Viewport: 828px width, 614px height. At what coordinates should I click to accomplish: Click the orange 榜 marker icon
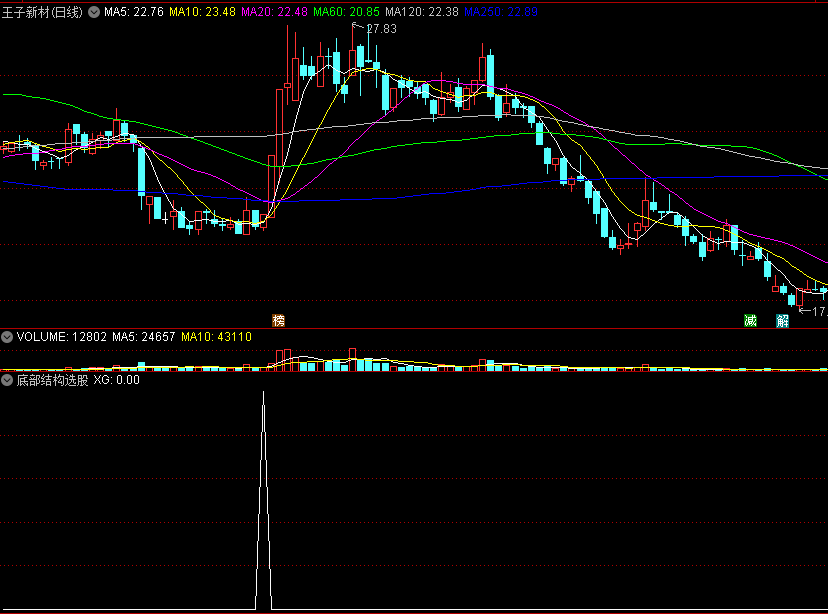tap(278, 320)
